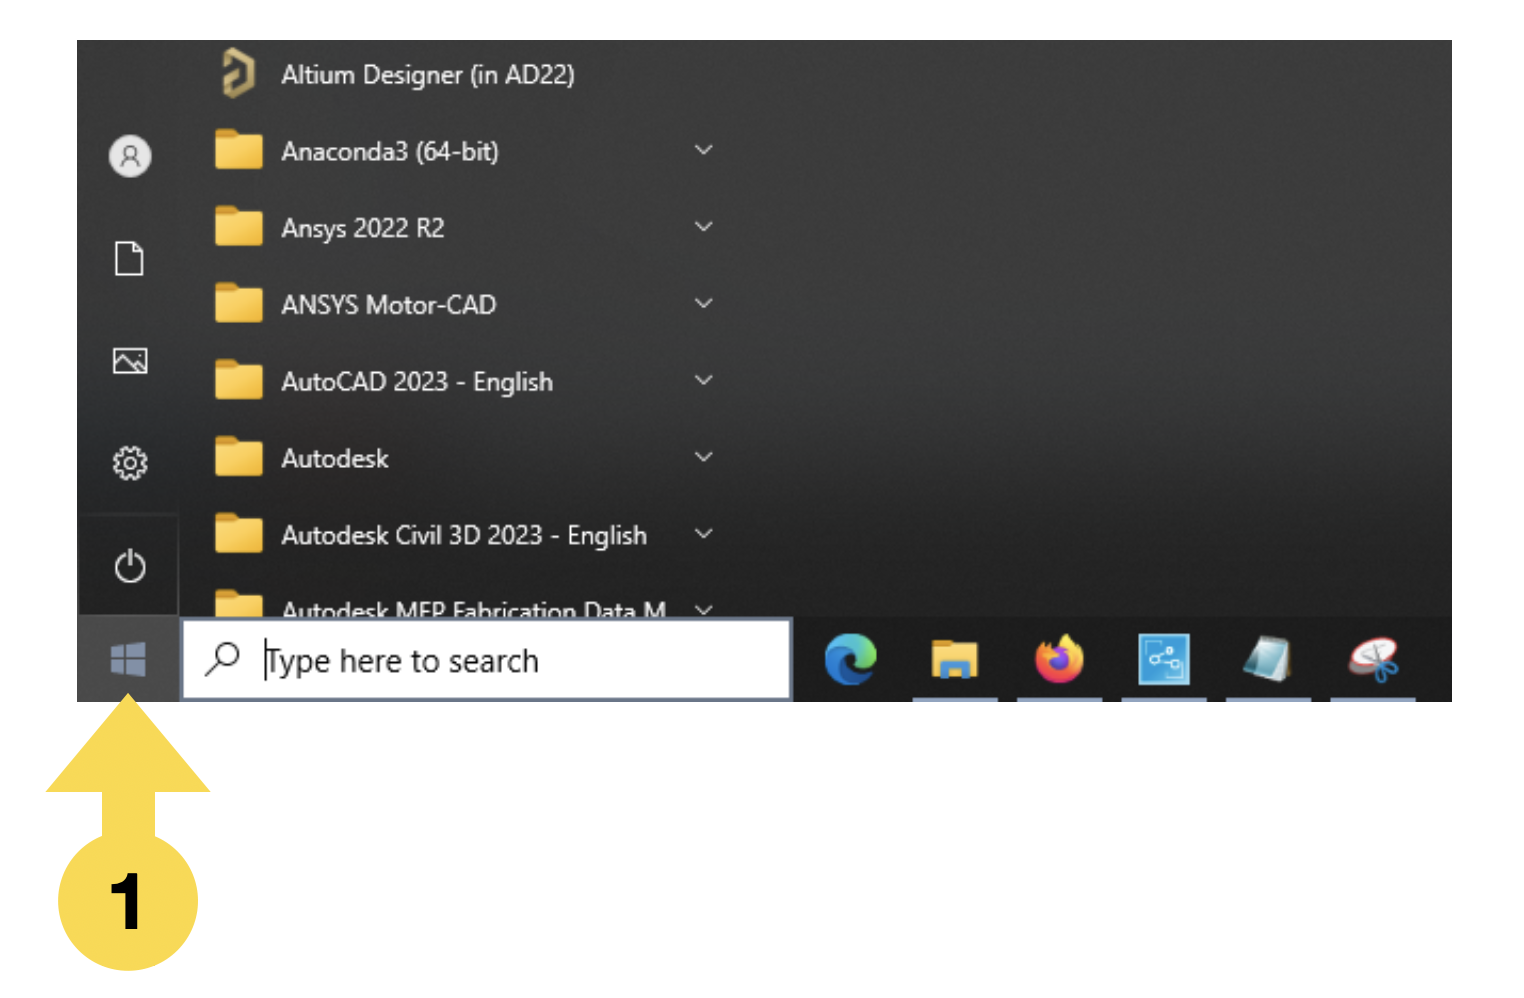Click the user account avatar icon
This screenshot has height=998, width=1524.
[130, 156]
